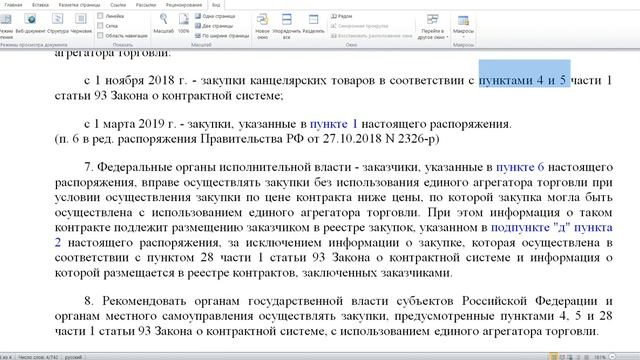Set zoom to 100%
Image resolution: width=640 pixels, height=360 pixels.
[184, 23]
